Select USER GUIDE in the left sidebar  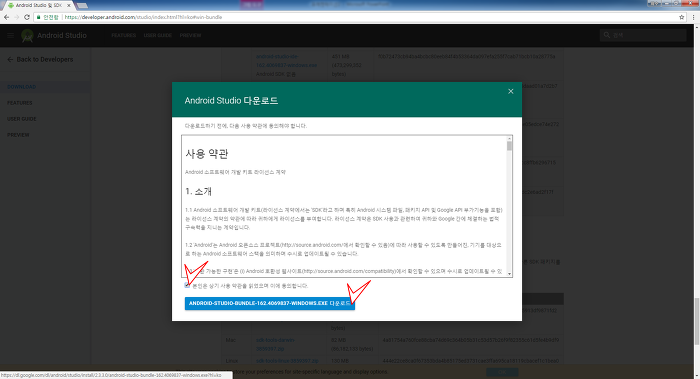coord(21,119)
